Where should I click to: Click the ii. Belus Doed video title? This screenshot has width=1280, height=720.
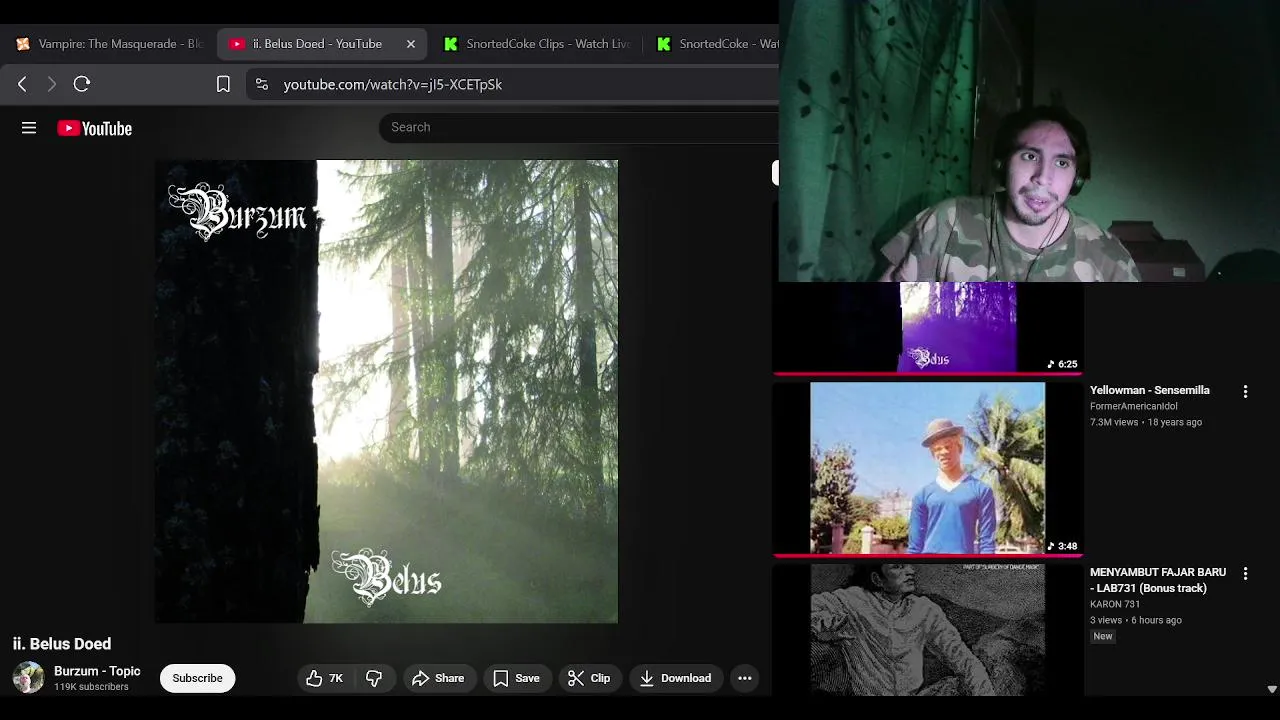tap(62, 644)
